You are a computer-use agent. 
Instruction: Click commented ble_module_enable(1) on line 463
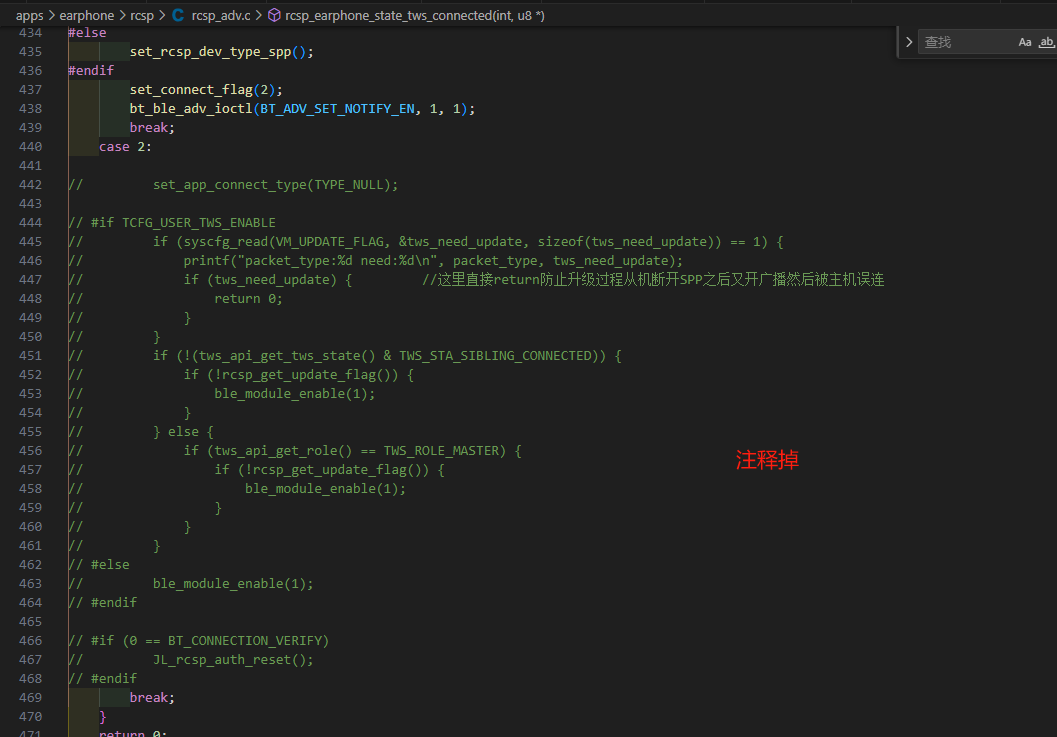tap(233, 583)
